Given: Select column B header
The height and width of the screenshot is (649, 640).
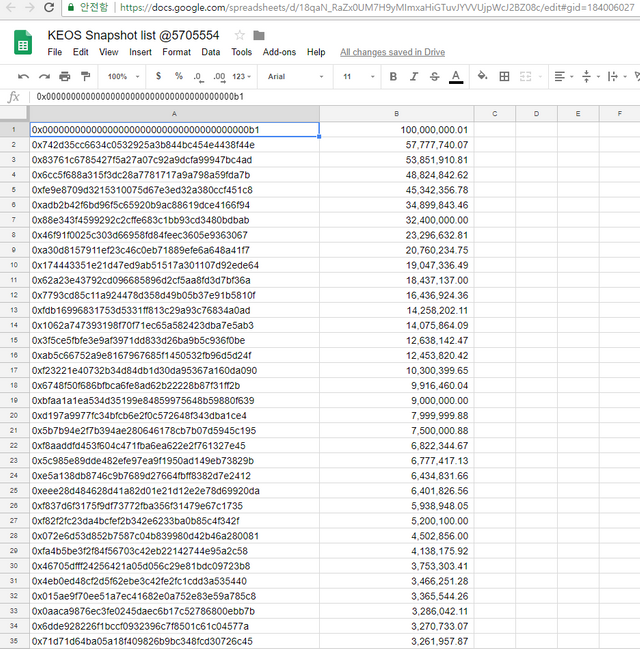Looking at the screenshot, I should (396, 113).
